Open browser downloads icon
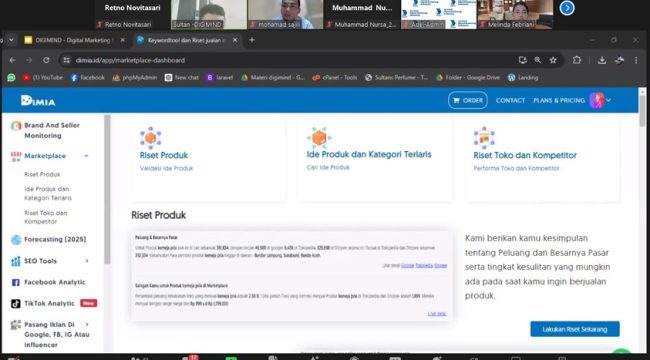650x360 pixels. (x=602, y=60)
